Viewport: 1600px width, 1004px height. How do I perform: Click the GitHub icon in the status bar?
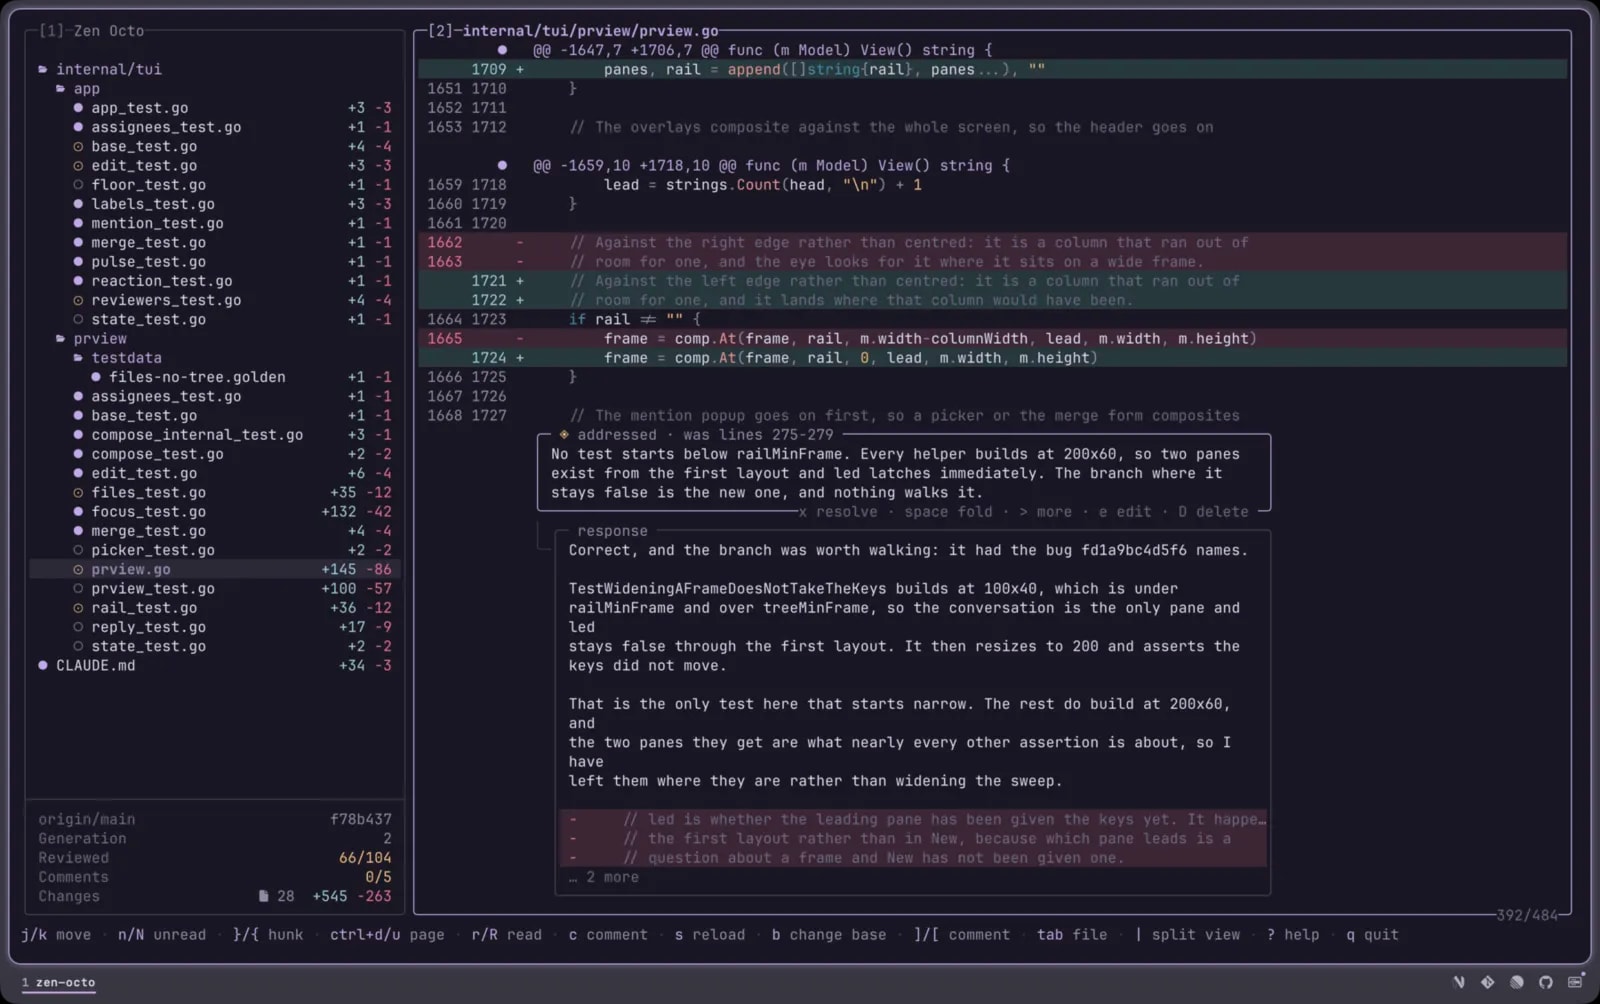(x=1546, y=982)
